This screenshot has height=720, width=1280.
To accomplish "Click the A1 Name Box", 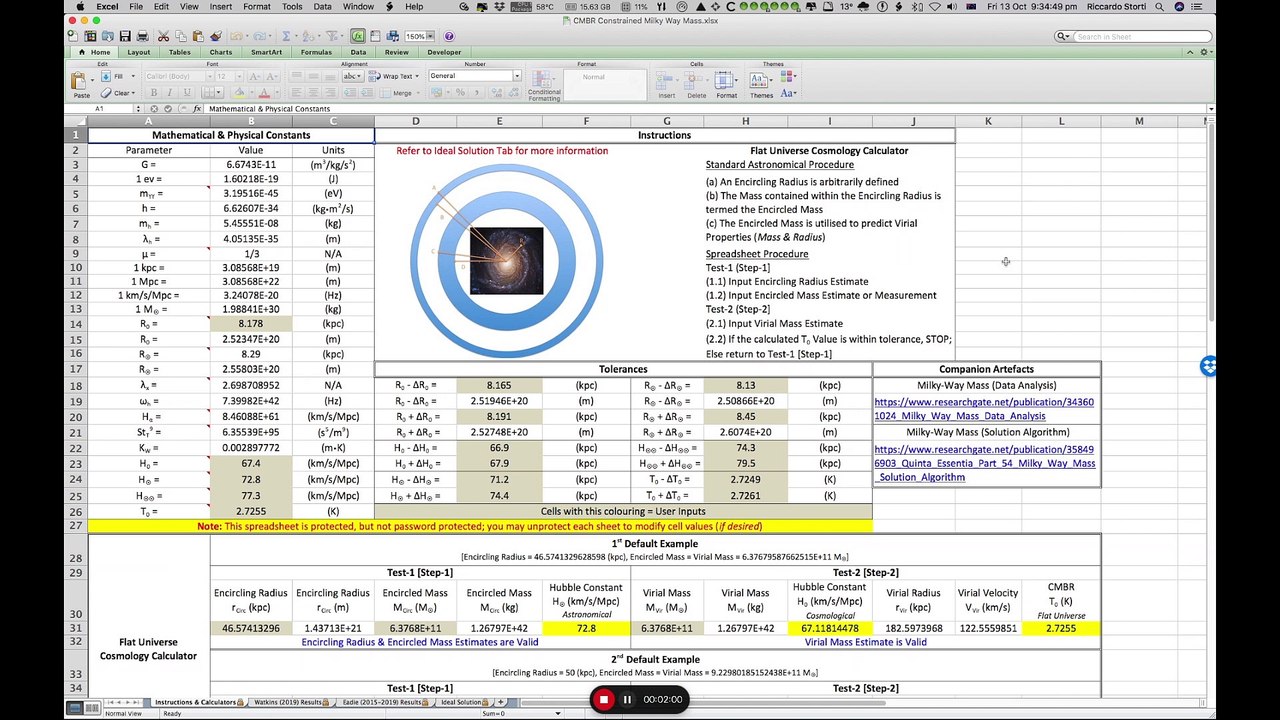I will click(x=100, y=108).
